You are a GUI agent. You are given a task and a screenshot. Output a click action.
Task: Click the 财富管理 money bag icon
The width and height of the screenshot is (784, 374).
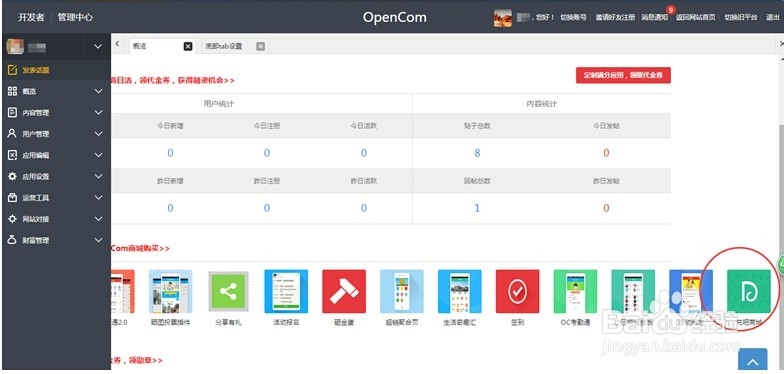(x=12, y=240)
